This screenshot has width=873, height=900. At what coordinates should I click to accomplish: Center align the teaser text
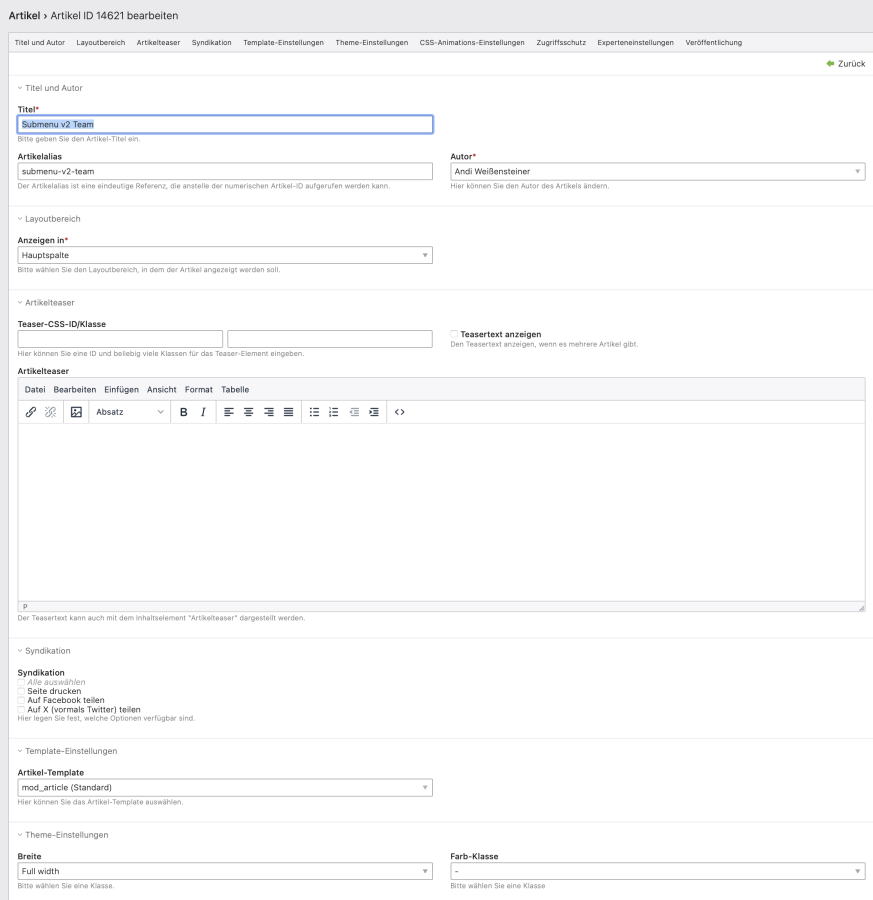tap(249, 412)
